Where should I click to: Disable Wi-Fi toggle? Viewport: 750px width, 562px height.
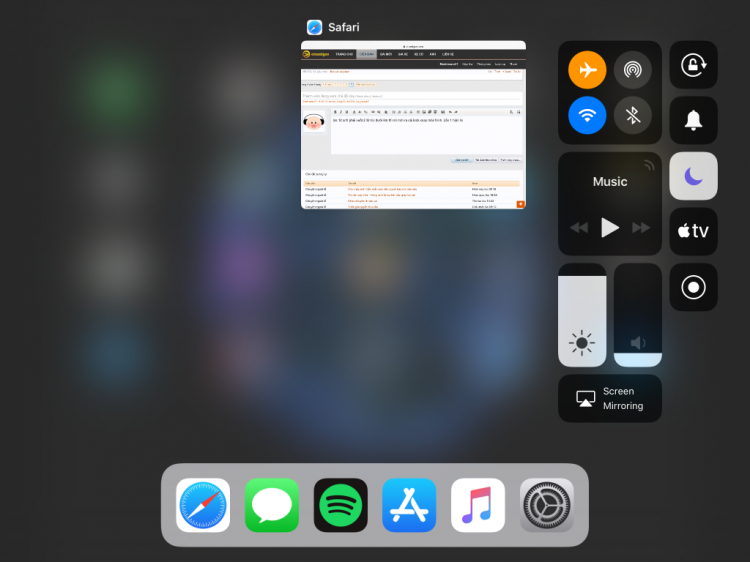(587, 115)
